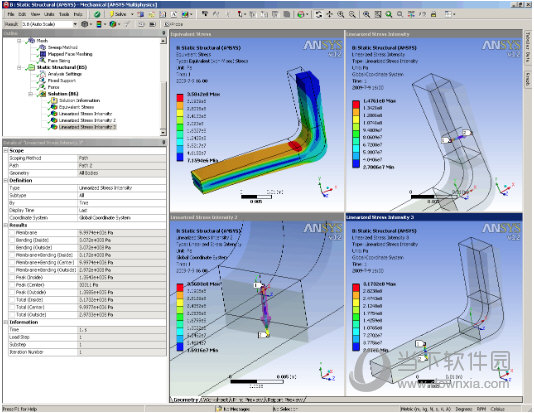Toggle the Bending (Inside) checkbox

coord(12,240)
